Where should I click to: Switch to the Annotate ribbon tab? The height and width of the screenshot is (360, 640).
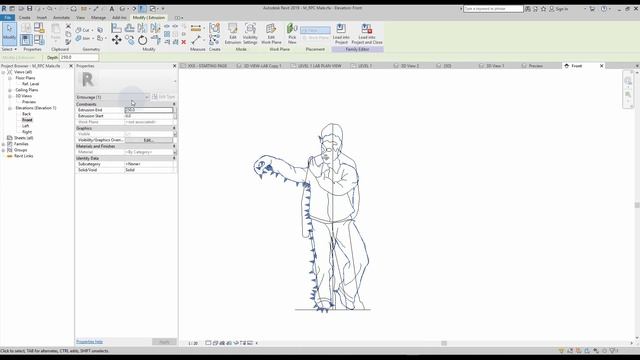tap(61, 18)
